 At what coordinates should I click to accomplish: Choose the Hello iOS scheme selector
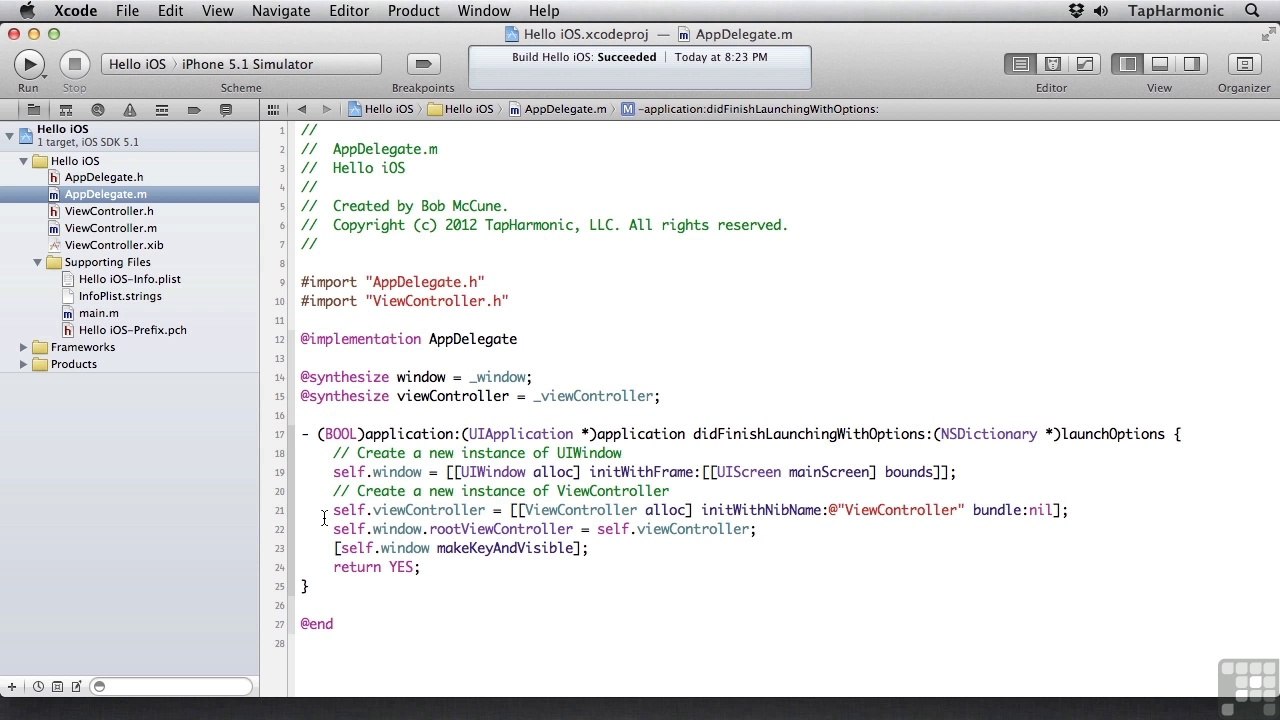137,64
